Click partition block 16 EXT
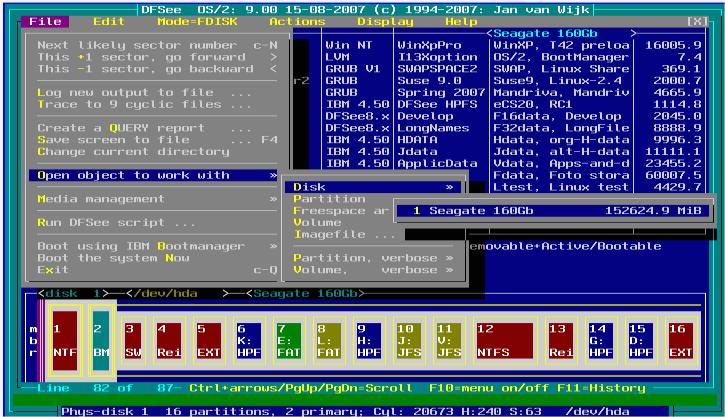Screen dimensions: 725x417 681,341
